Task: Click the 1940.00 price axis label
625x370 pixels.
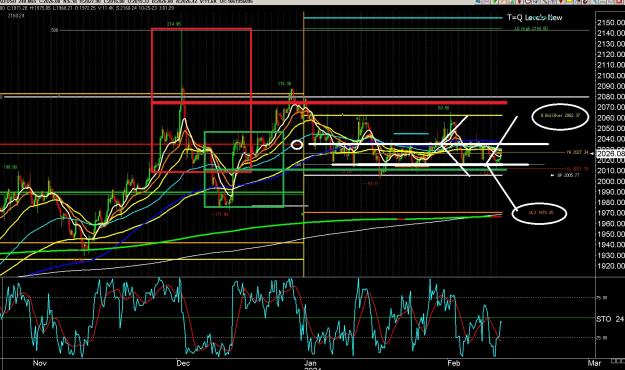Action: (611, 245)
